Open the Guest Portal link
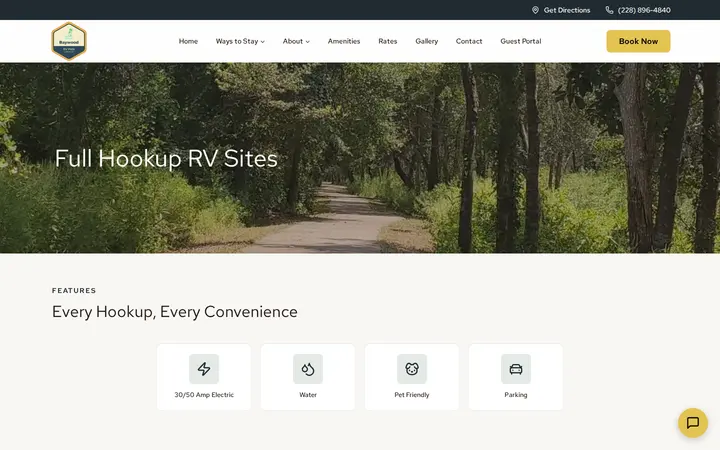The height and width of the screenshot is (450, 720). click(521, 41)
